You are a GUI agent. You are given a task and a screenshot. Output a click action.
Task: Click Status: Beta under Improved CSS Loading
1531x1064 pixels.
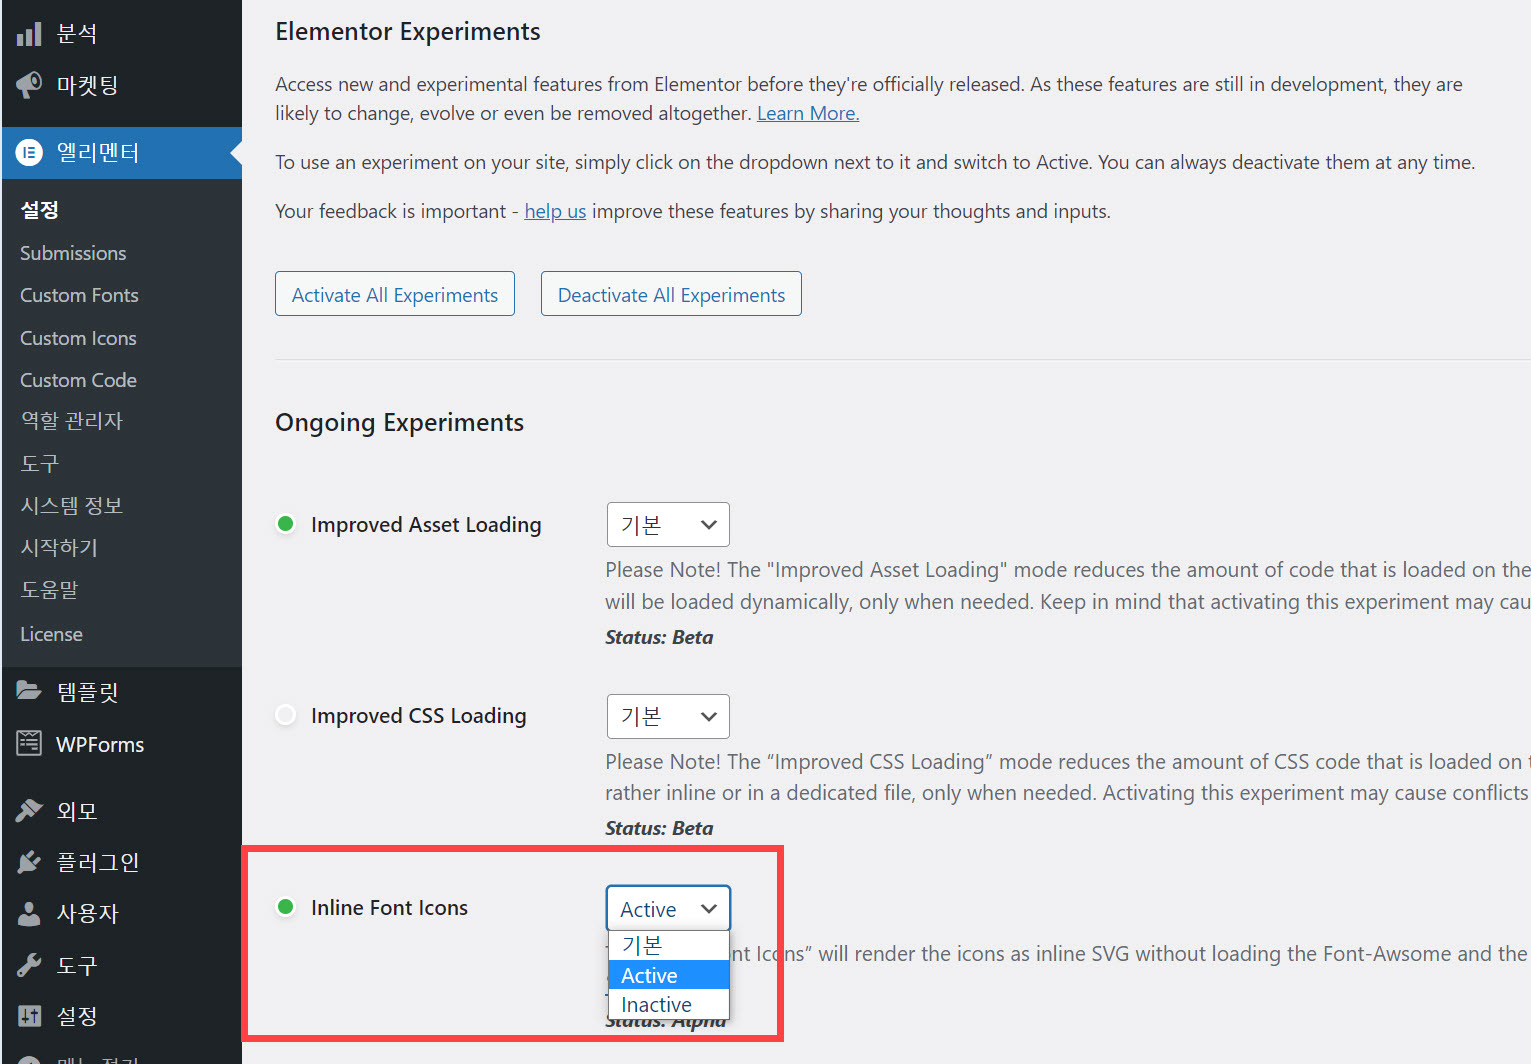coord(659,828)
